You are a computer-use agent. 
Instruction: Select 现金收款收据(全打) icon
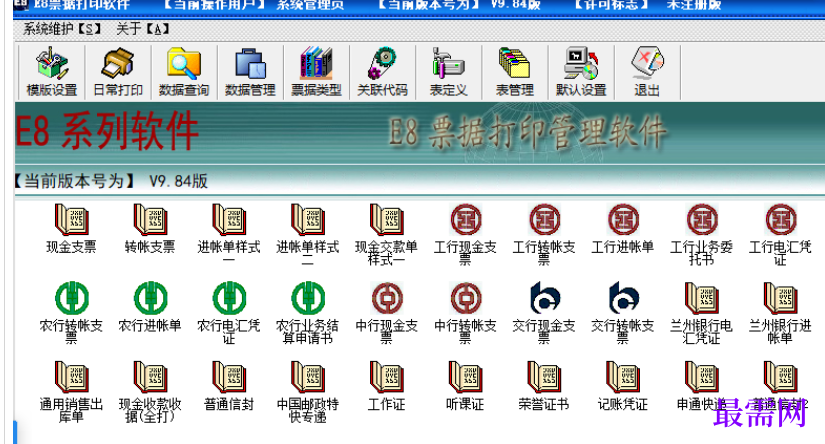pyautogui.click(x=150, y=377)
